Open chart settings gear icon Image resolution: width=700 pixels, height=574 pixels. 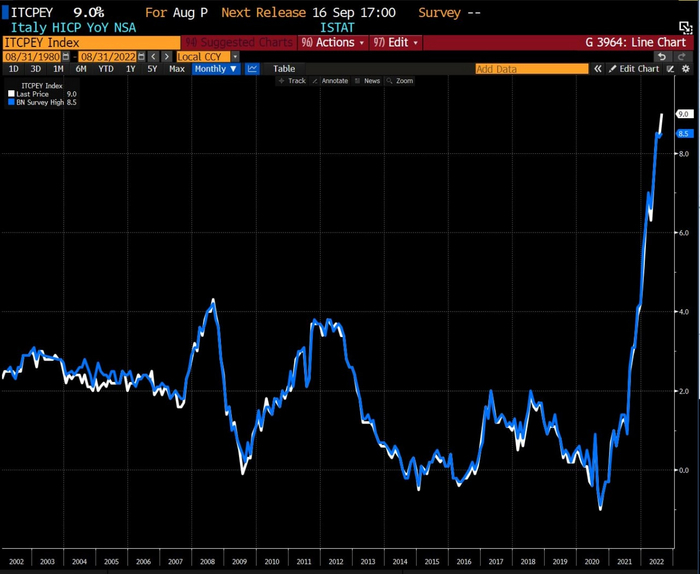pyautogui.click(x=686, y=69)
